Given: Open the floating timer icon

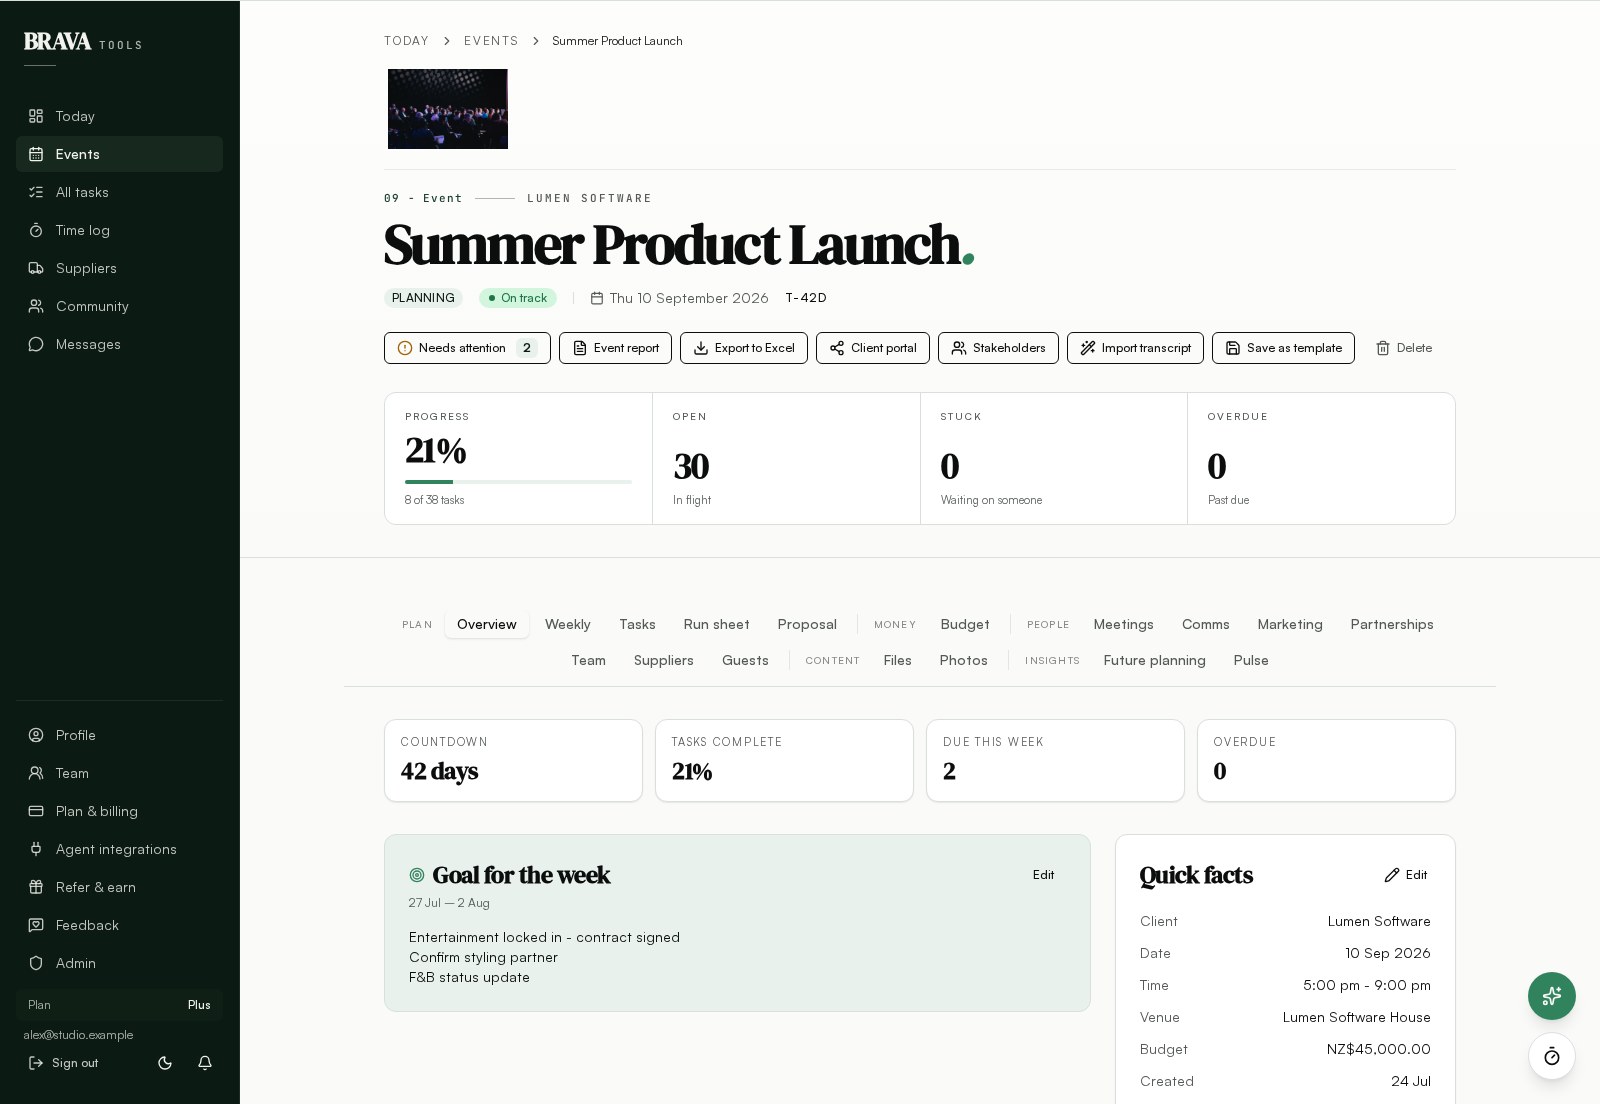Looking at the screenshot, I should tap(1552, 1056).
